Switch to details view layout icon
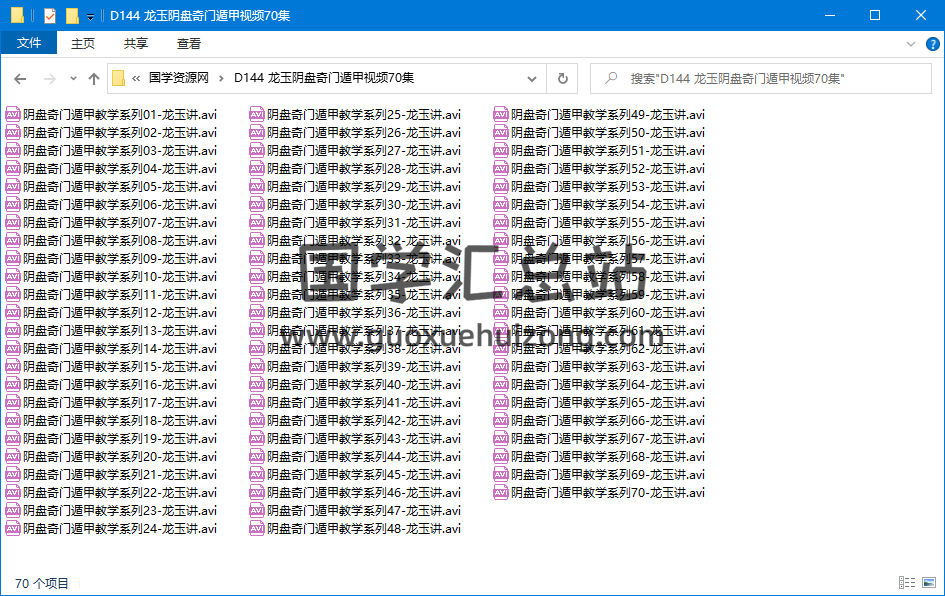Image resolution: width=945 pixels, height=596 pixels. 906,582
